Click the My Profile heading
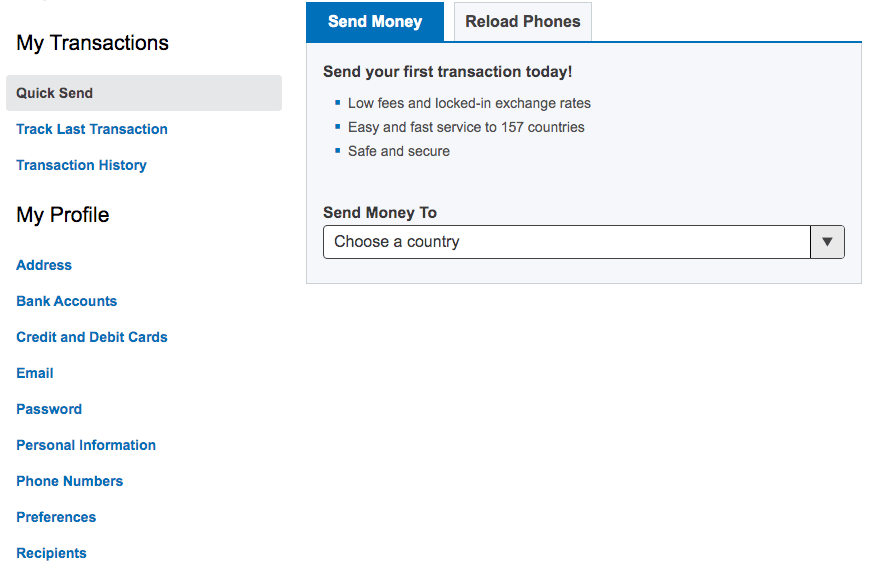Screen dimensions: 875x576 tap(63, 215)
